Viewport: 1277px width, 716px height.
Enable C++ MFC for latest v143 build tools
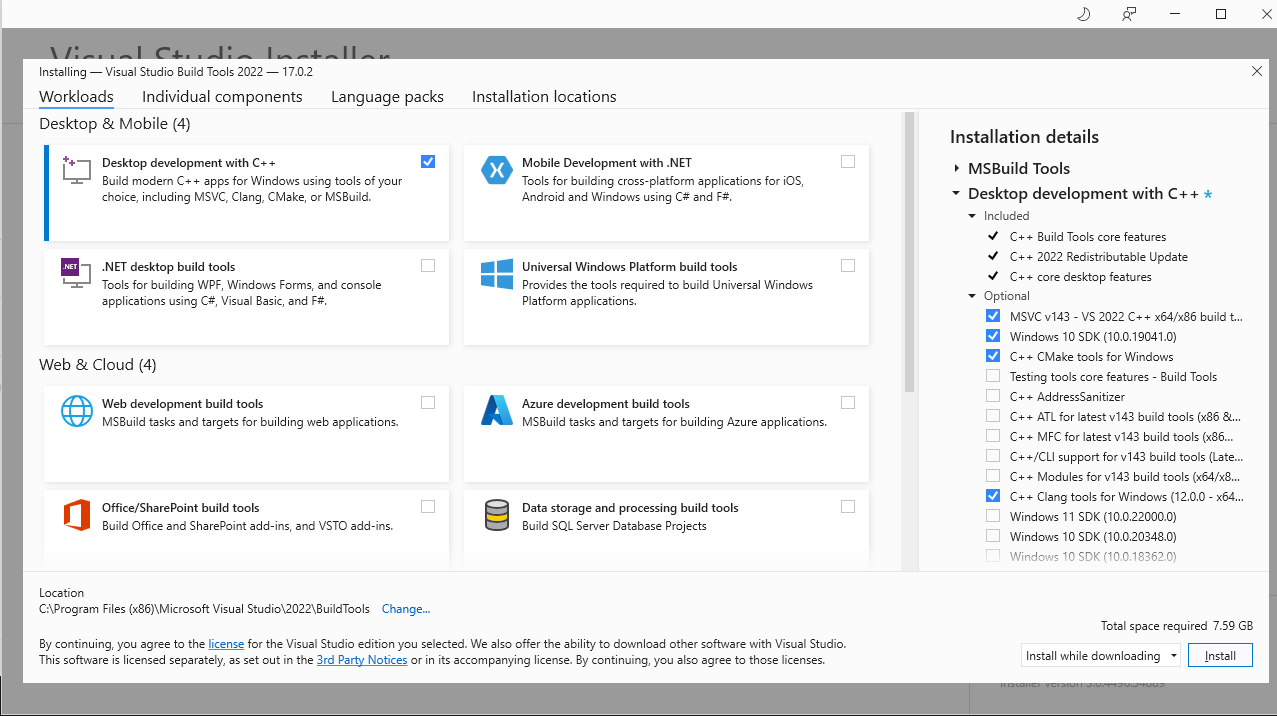click(x=993, y=436)
